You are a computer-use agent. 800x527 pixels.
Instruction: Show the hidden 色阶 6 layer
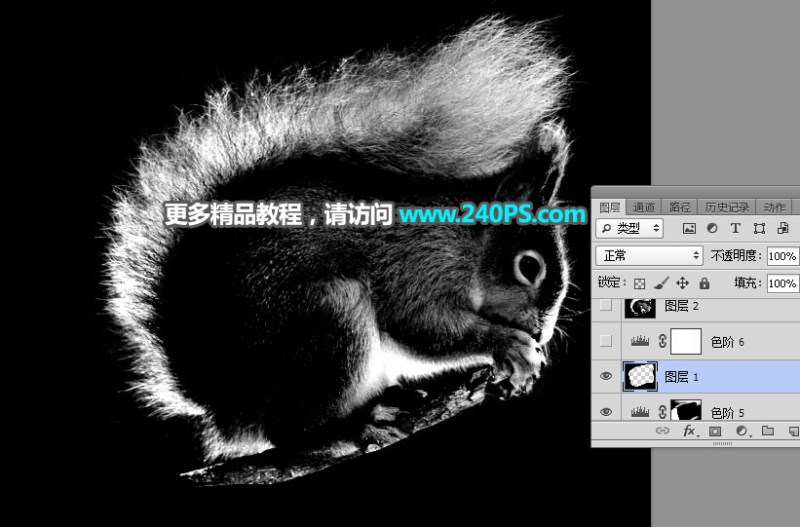[x=606, y=341]
